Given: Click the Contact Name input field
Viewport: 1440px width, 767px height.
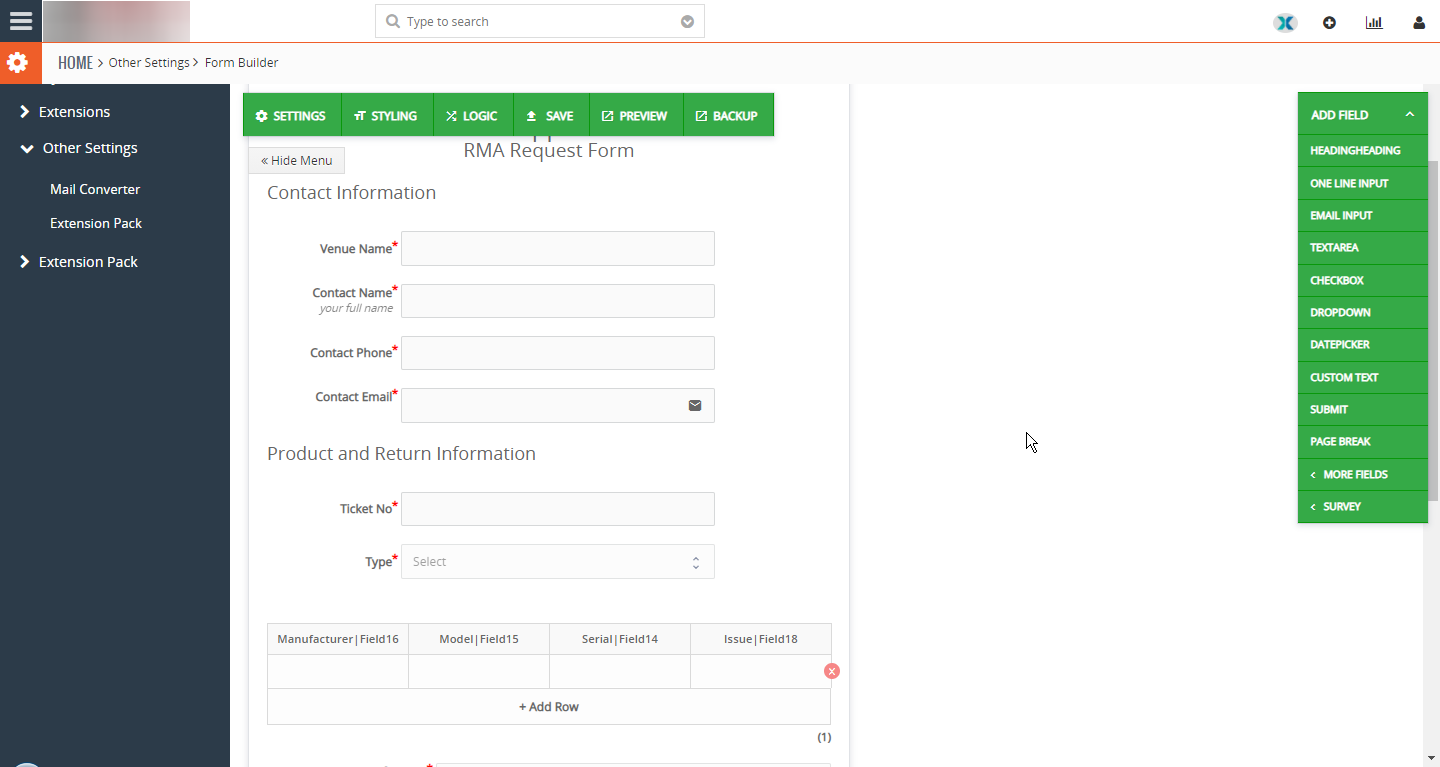Looking at the screenshot, I should pyautogui.click(x=558, y=301).
